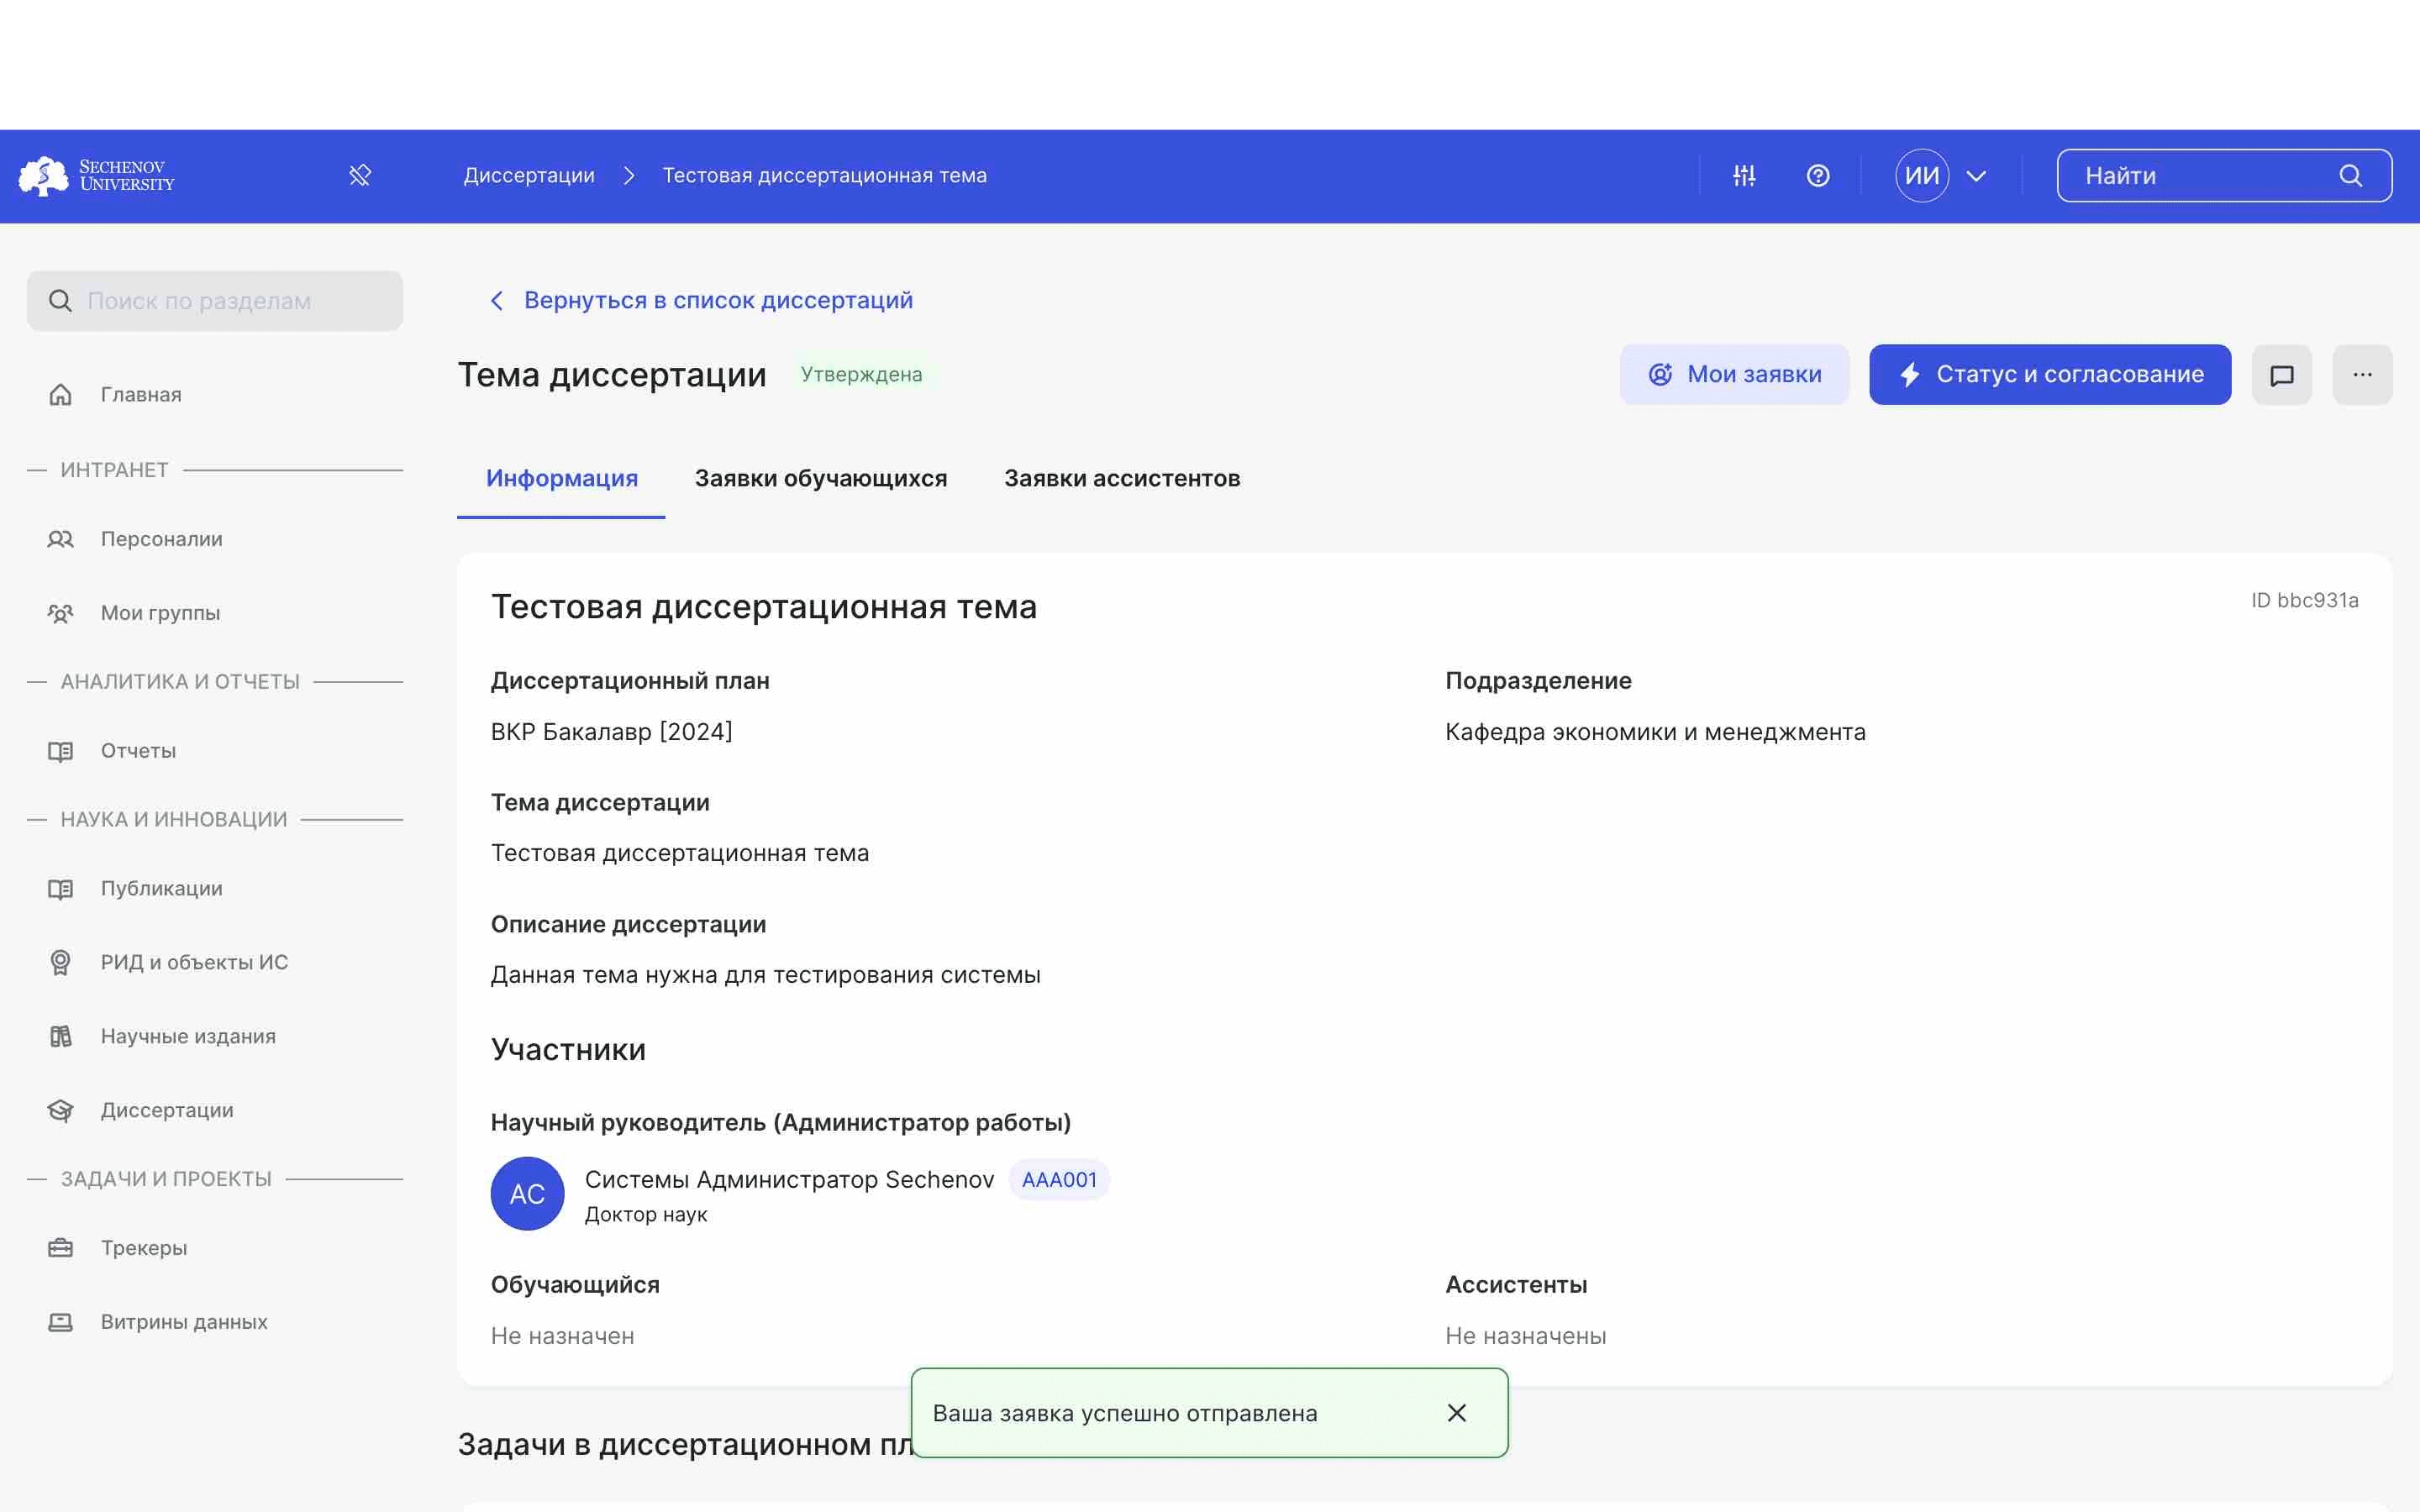The width and height of the screenshot is (2420, 1512).
Task: Open Мои заявки button
Action: pos(1734,375)
